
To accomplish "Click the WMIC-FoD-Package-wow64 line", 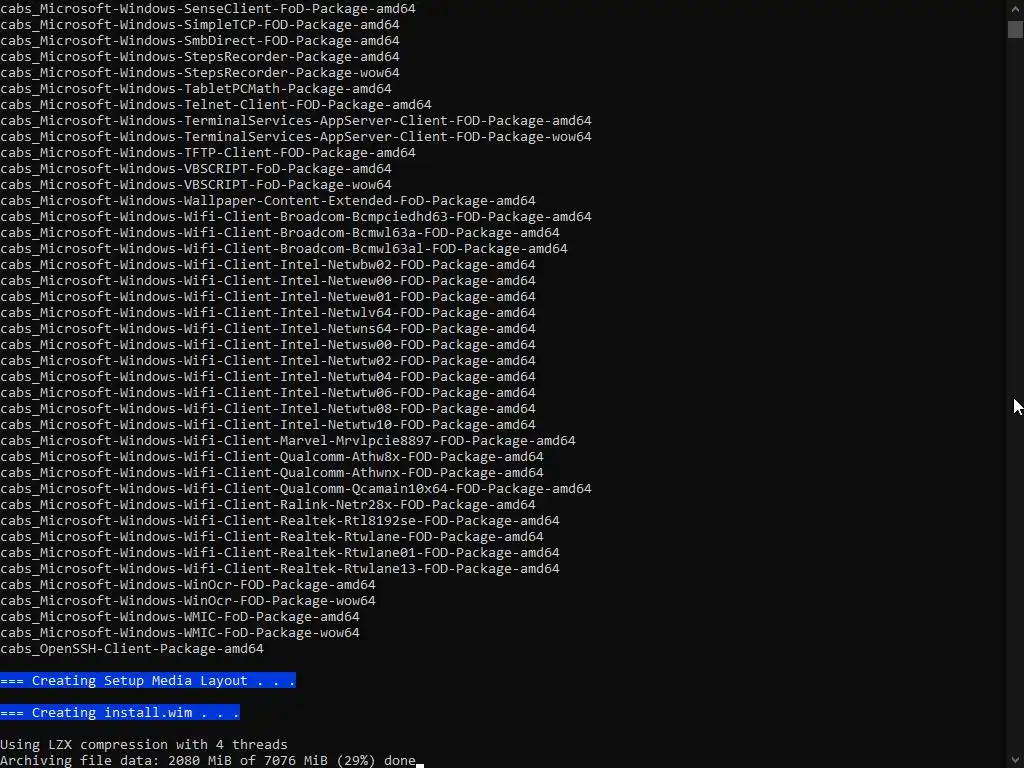I will click(180, 633).
